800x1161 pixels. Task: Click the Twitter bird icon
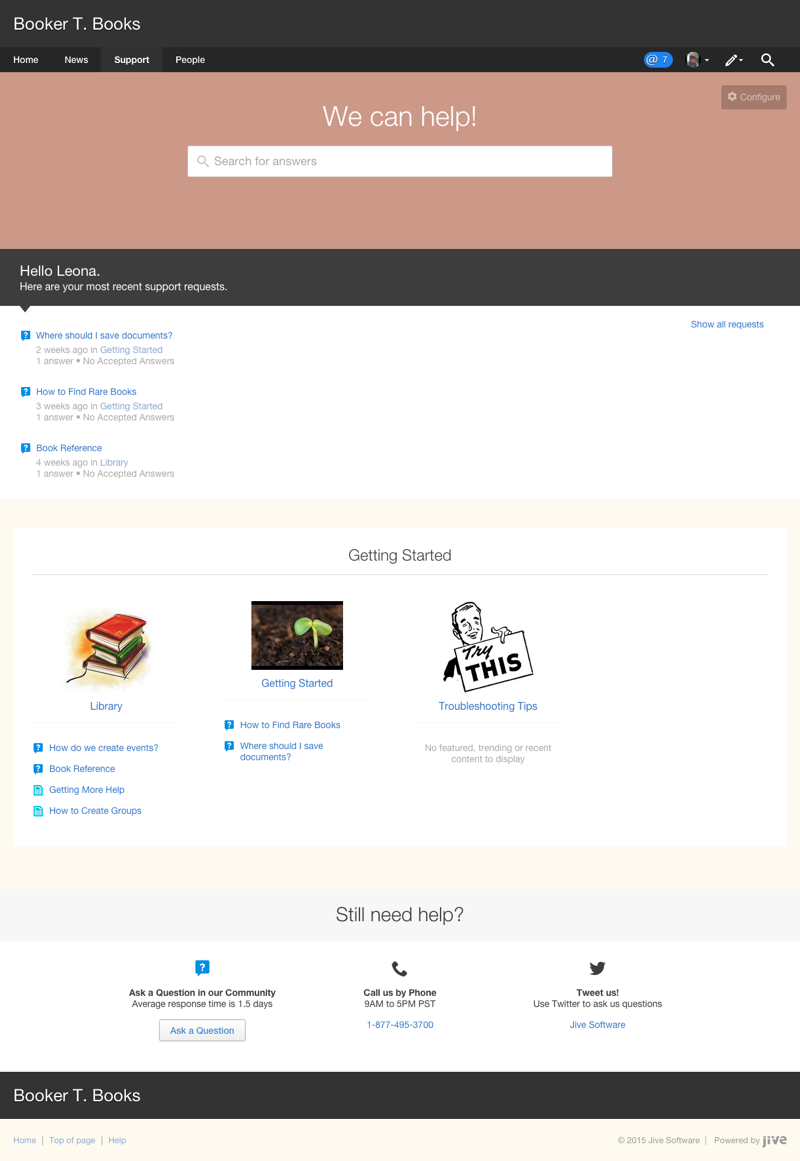[x=597, y=968]
